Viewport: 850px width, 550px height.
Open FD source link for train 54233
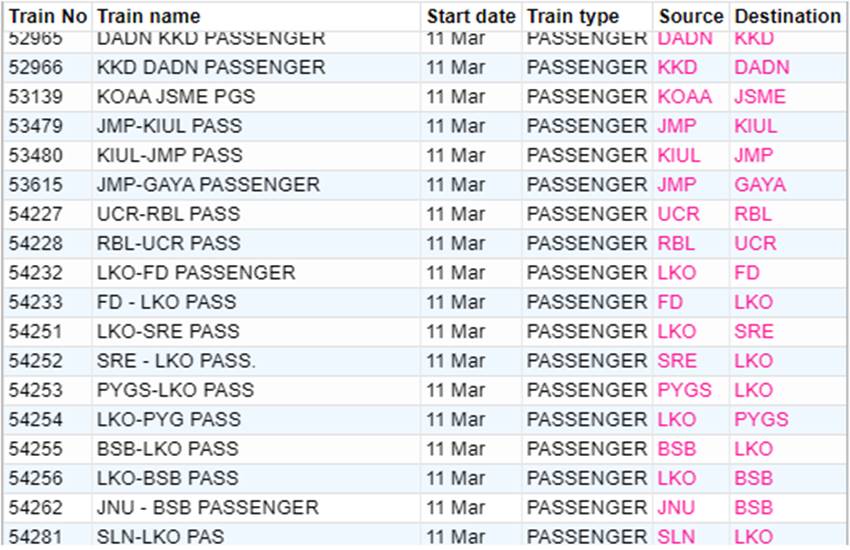[670, 302]
